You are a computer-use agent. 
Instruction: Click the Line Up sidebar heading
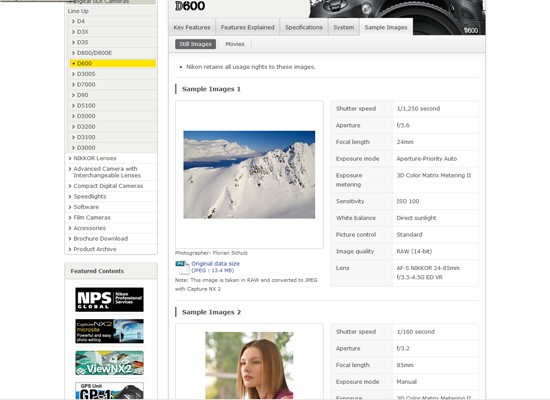[78, 11]
